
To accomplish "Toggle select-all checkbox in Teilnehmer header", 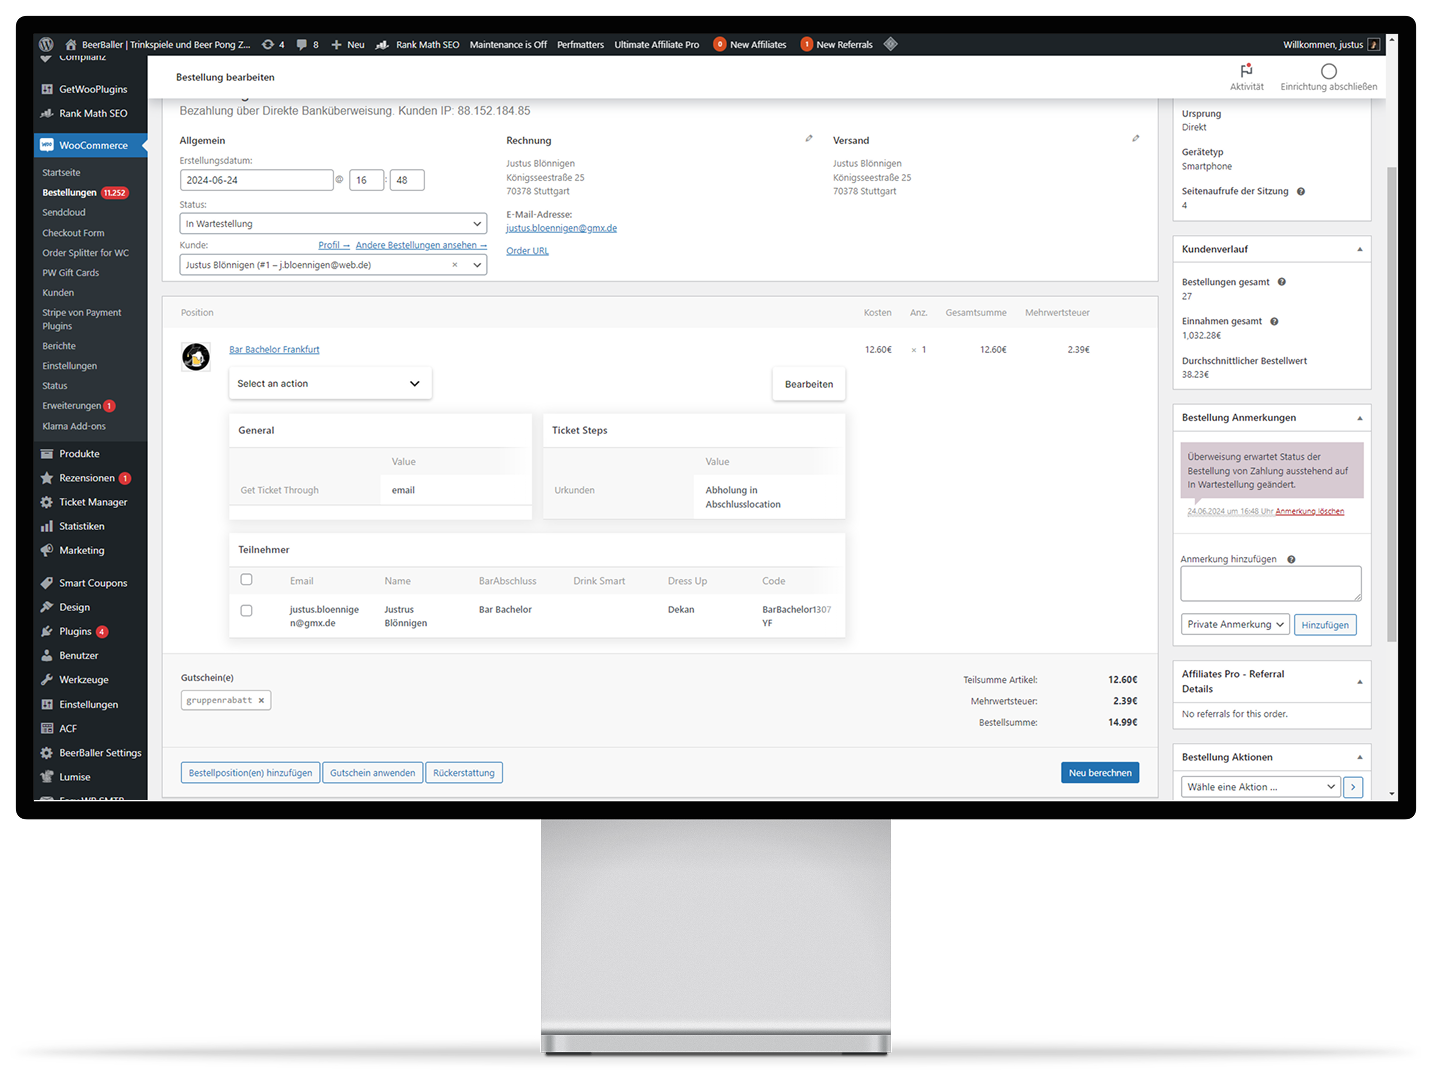I will pyautogui.click(x=247, y=580).
